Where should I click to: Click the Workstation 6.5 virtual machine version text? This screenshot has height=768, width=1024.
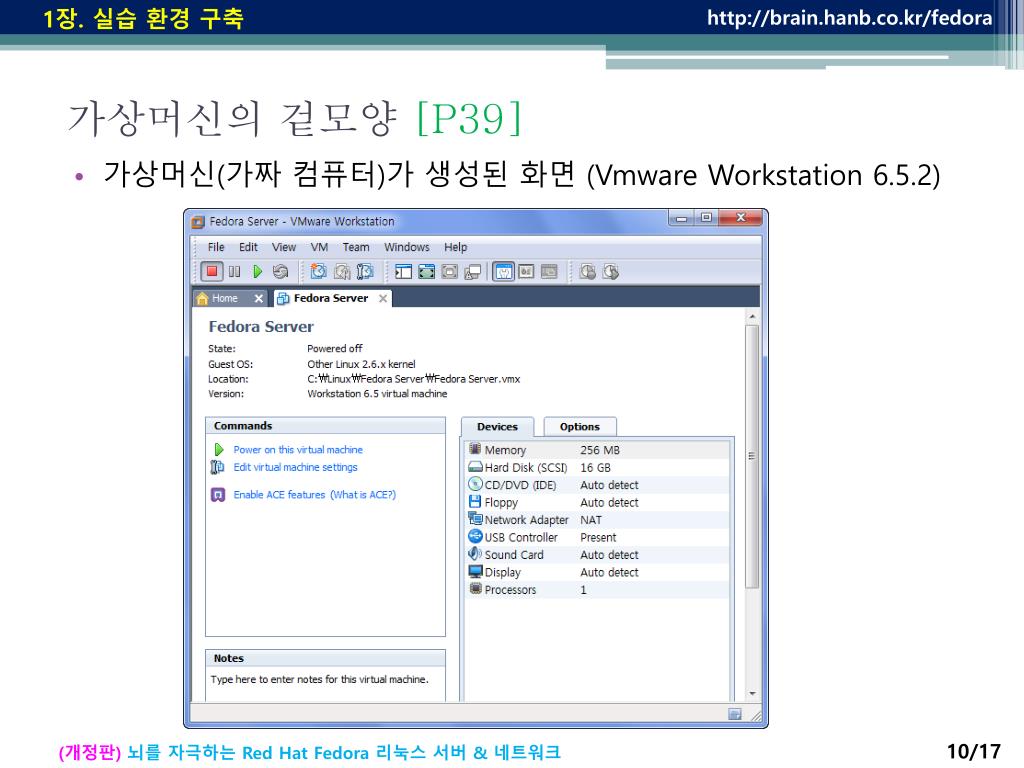point(377,394)
